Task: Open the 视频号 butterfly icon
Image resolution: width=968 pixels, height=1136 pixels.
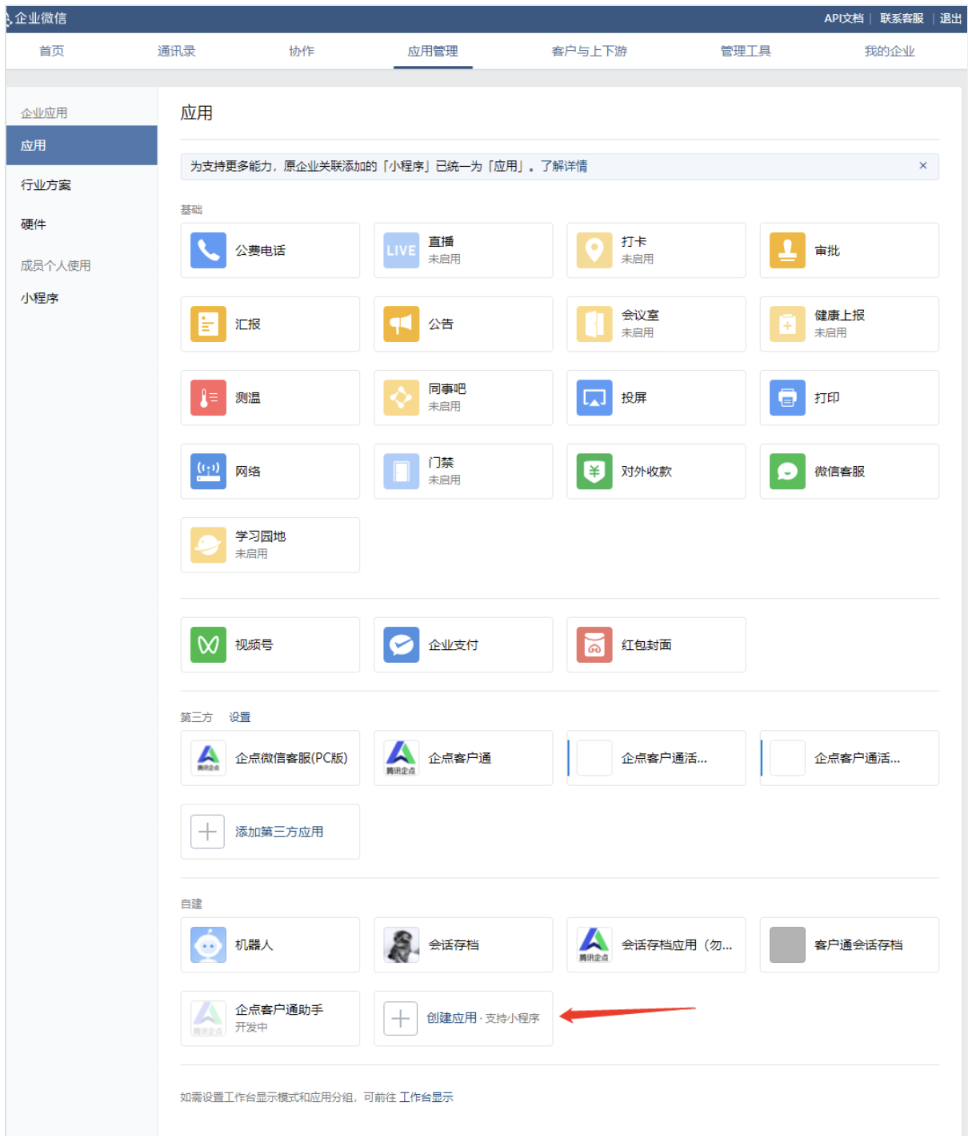Action: [208, 645]
